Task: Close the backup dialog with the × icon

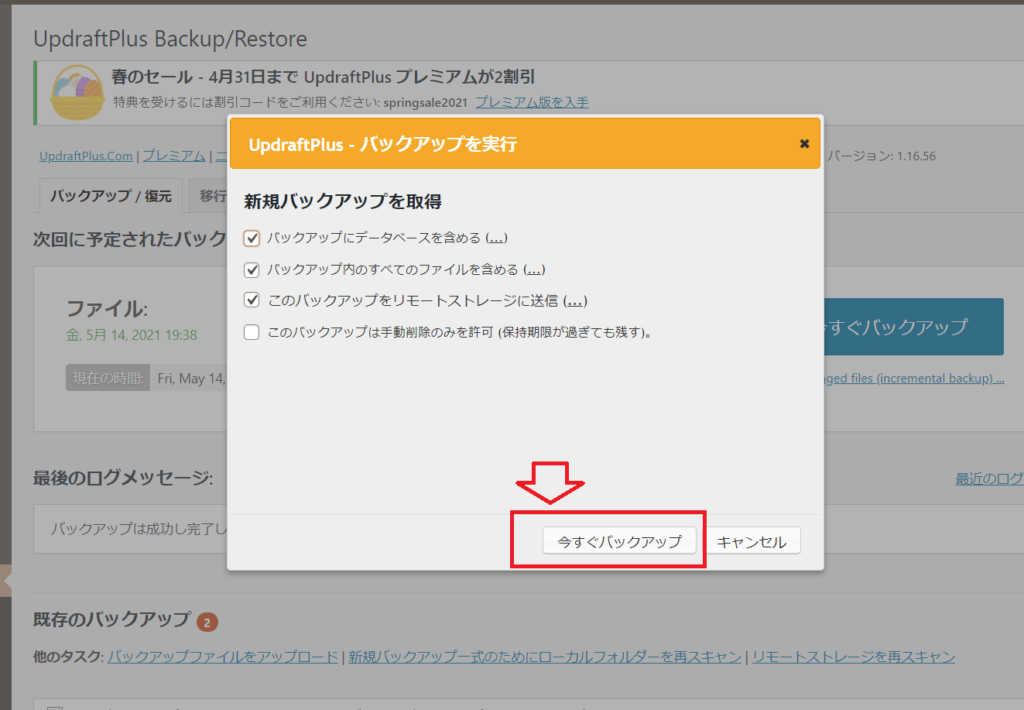Action: coord(804,144)
